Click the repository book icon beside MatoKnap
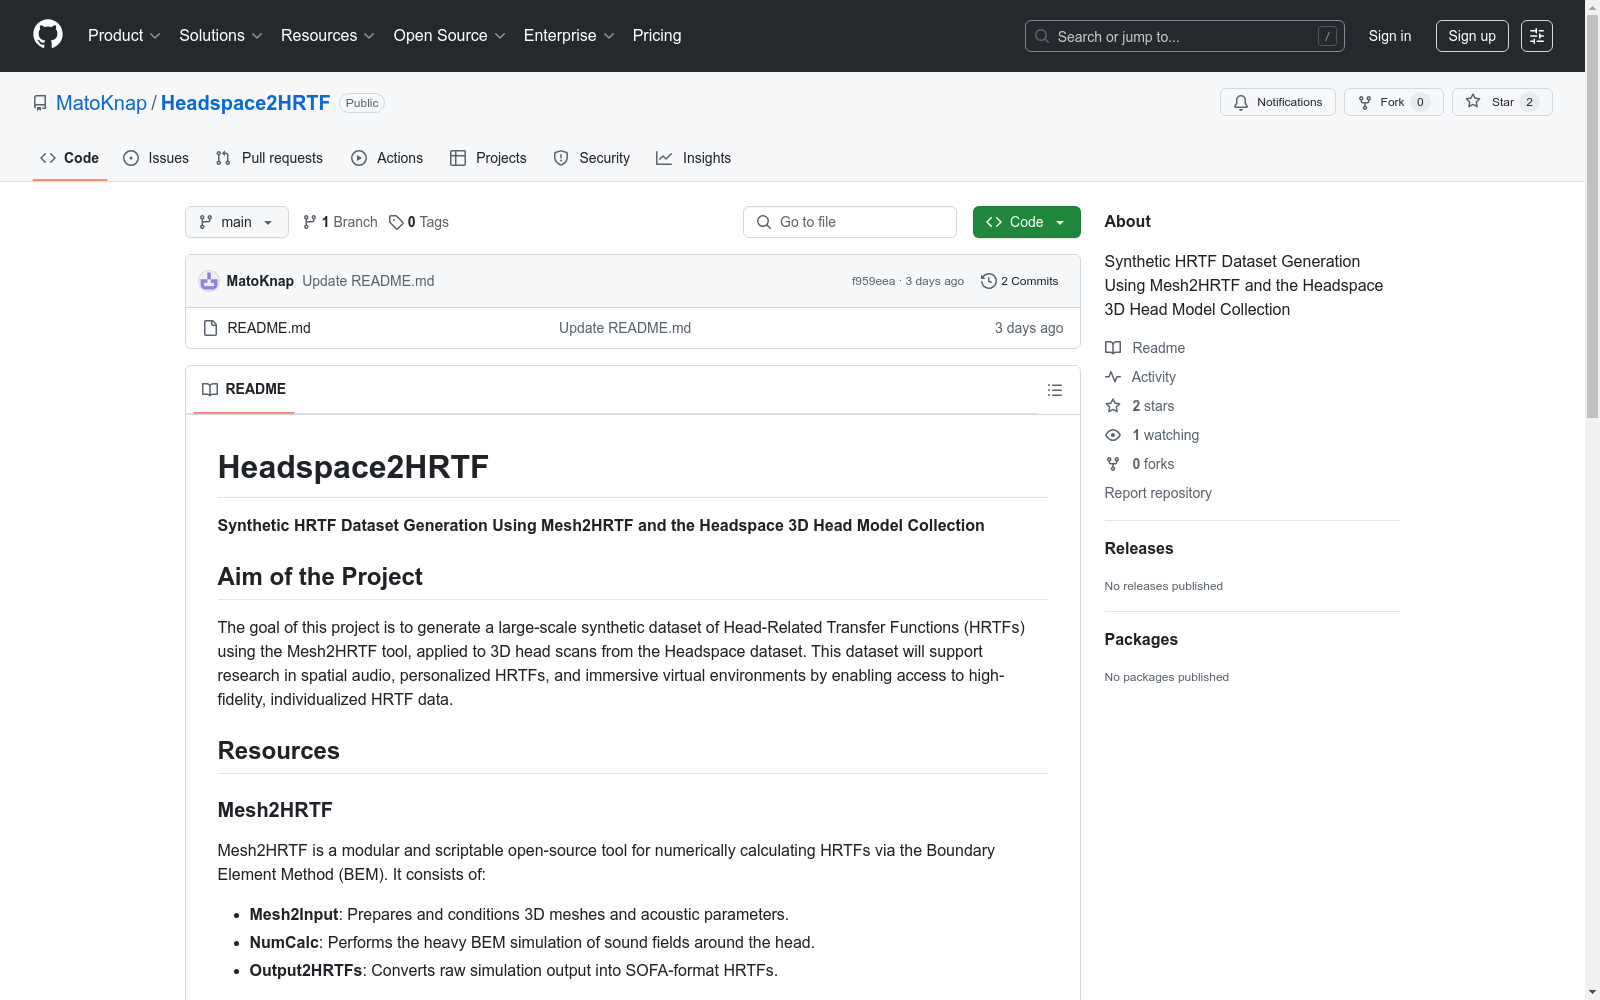Viewport: 1600px width, 1000px height. 40,103
